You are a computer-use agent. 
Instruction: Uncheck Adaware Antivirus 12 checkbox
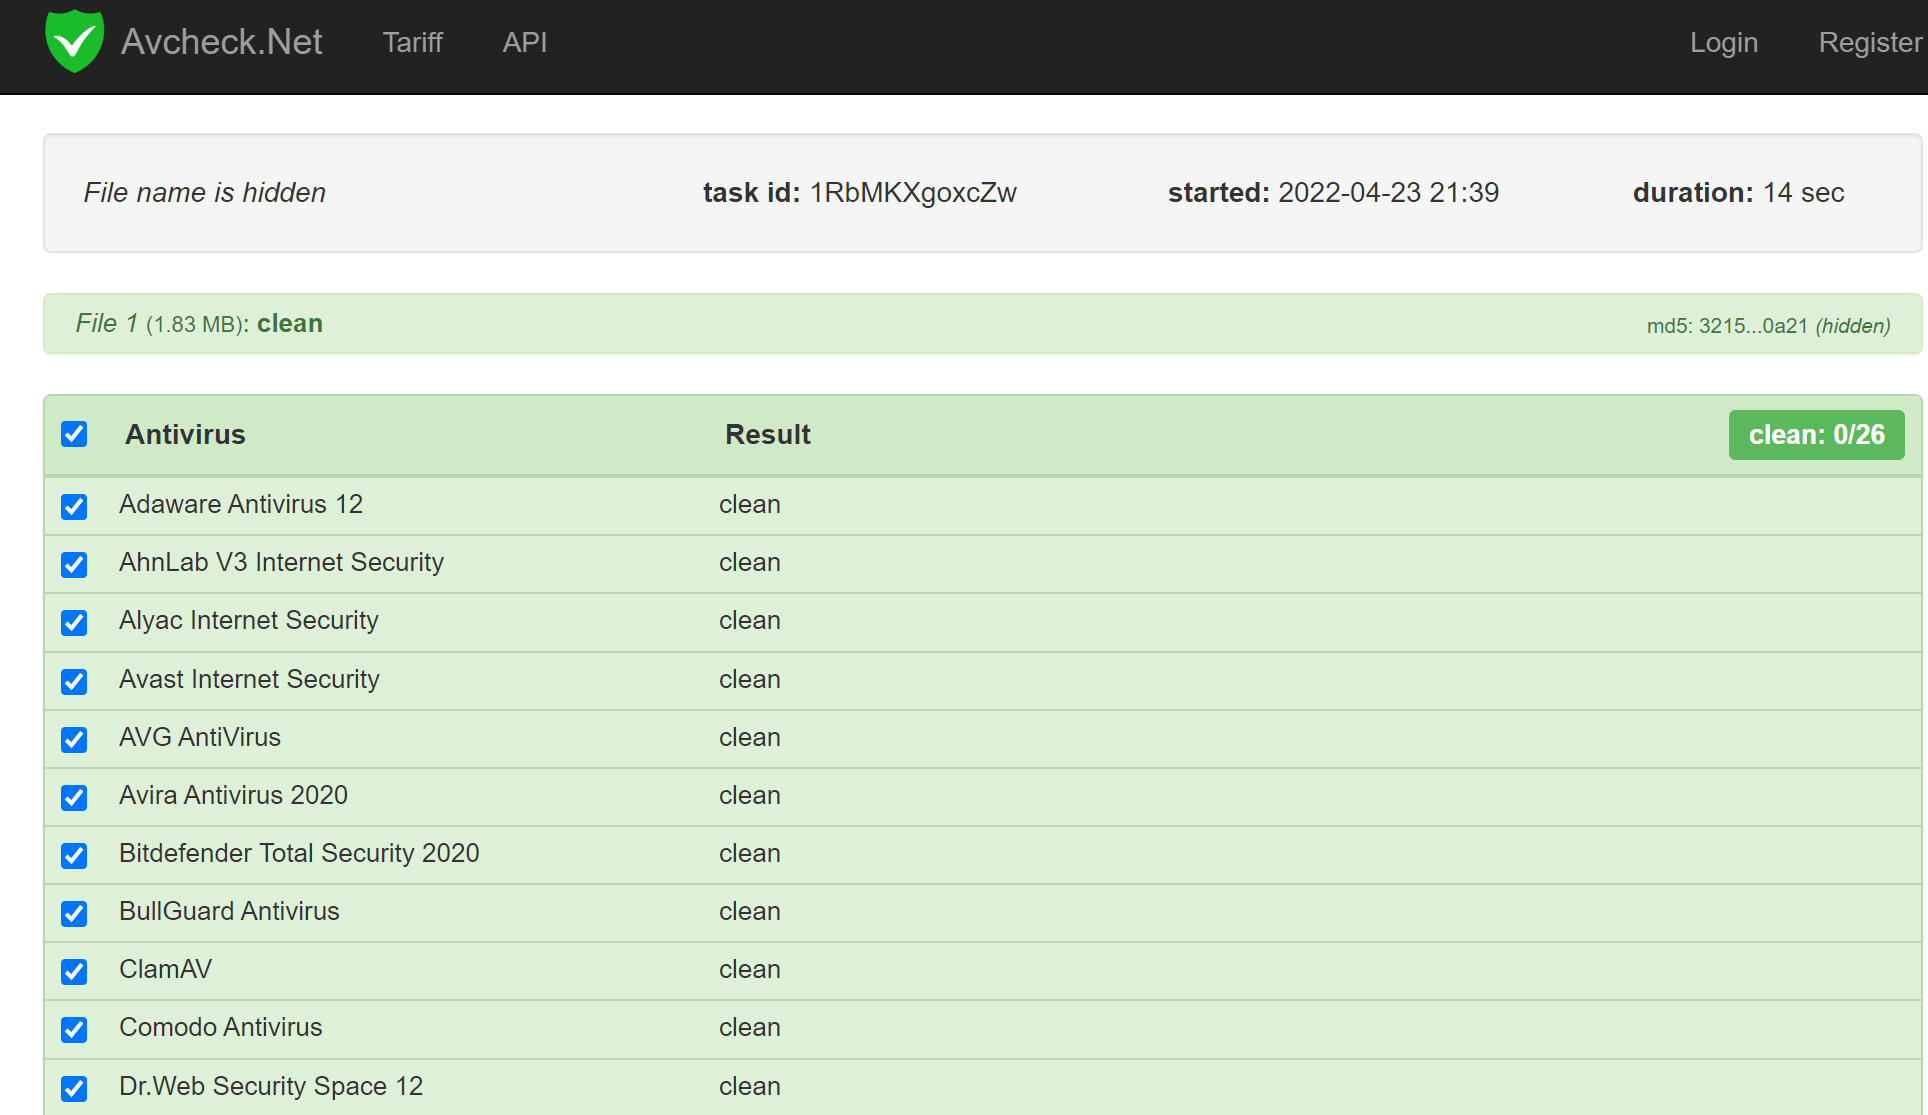pyautogui.click(x=74, y=506)
